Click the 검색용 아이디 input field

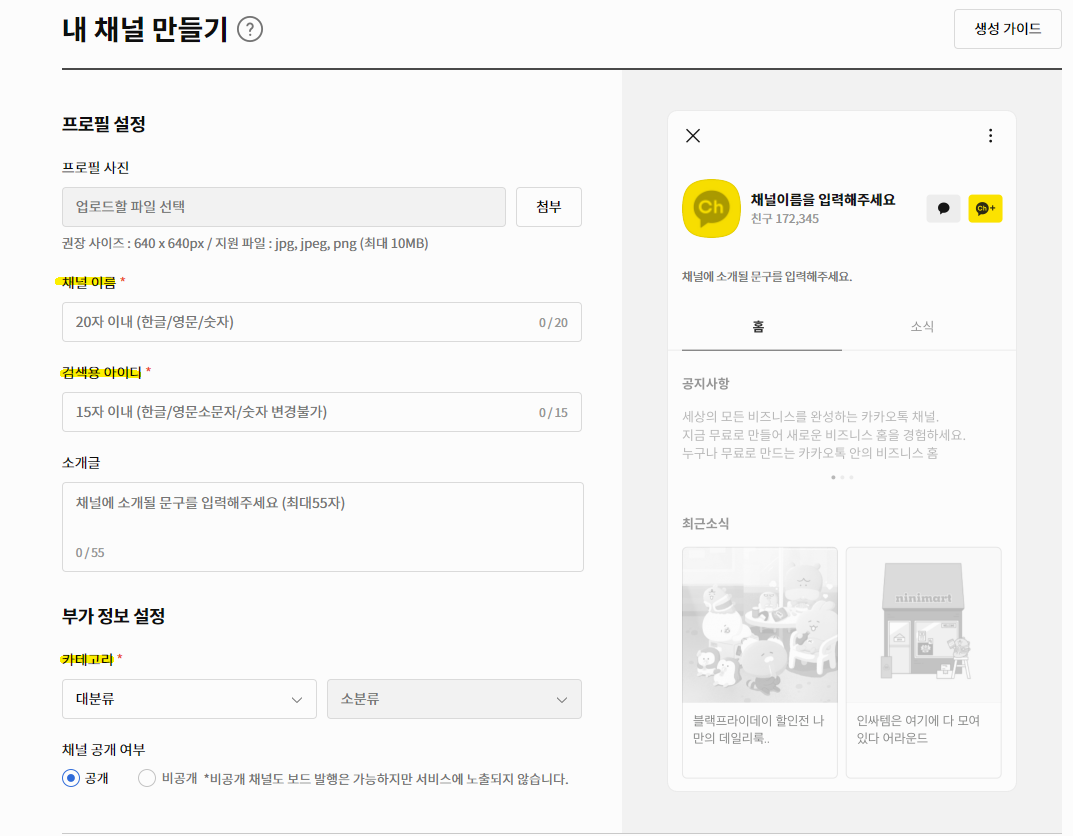click(322, 412)
